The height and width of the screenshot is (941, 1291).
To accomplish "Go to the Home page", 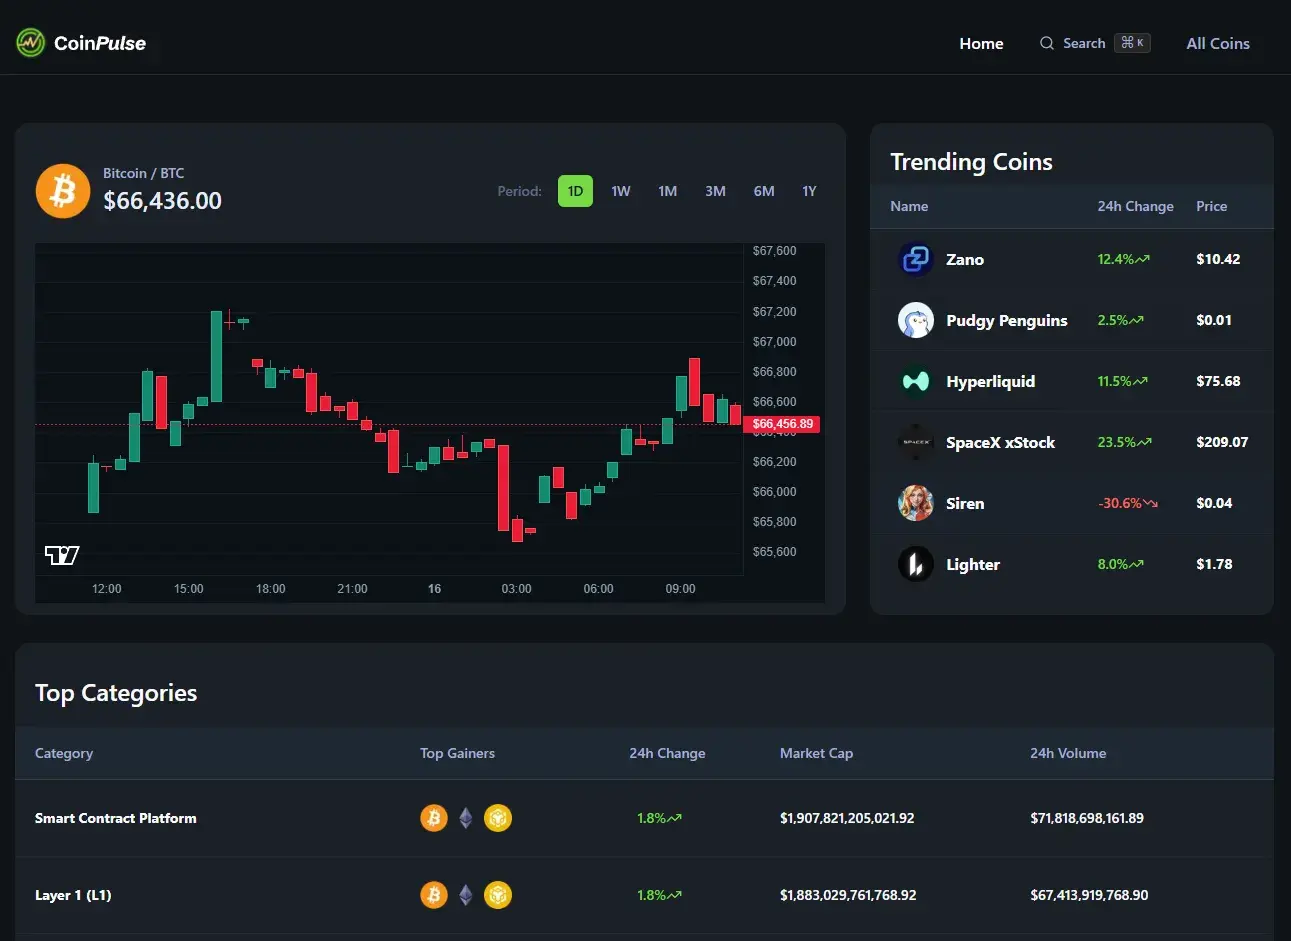I will click(x=981, y=43).
